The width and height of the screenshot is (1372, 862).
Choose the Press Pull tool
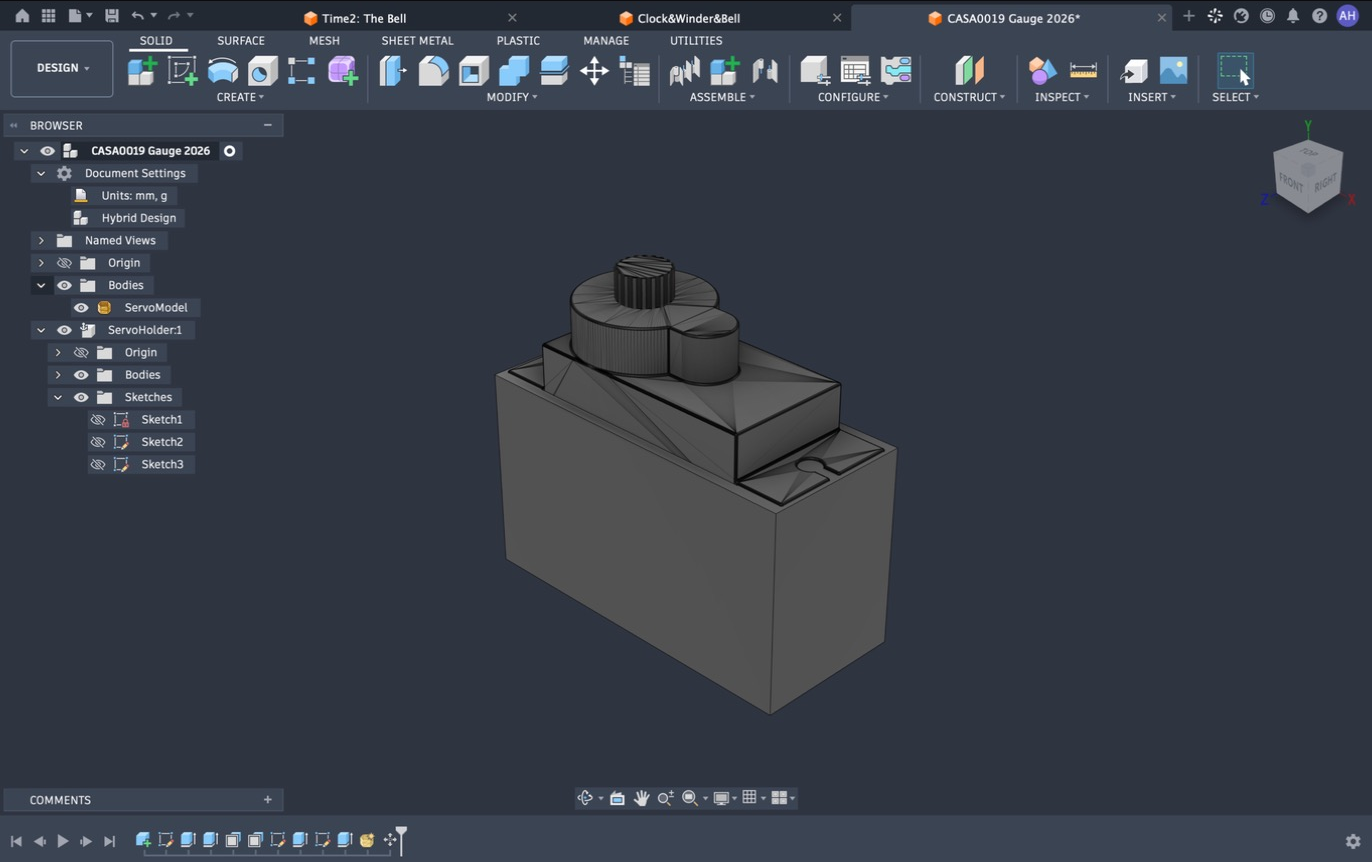click(393, 71)
